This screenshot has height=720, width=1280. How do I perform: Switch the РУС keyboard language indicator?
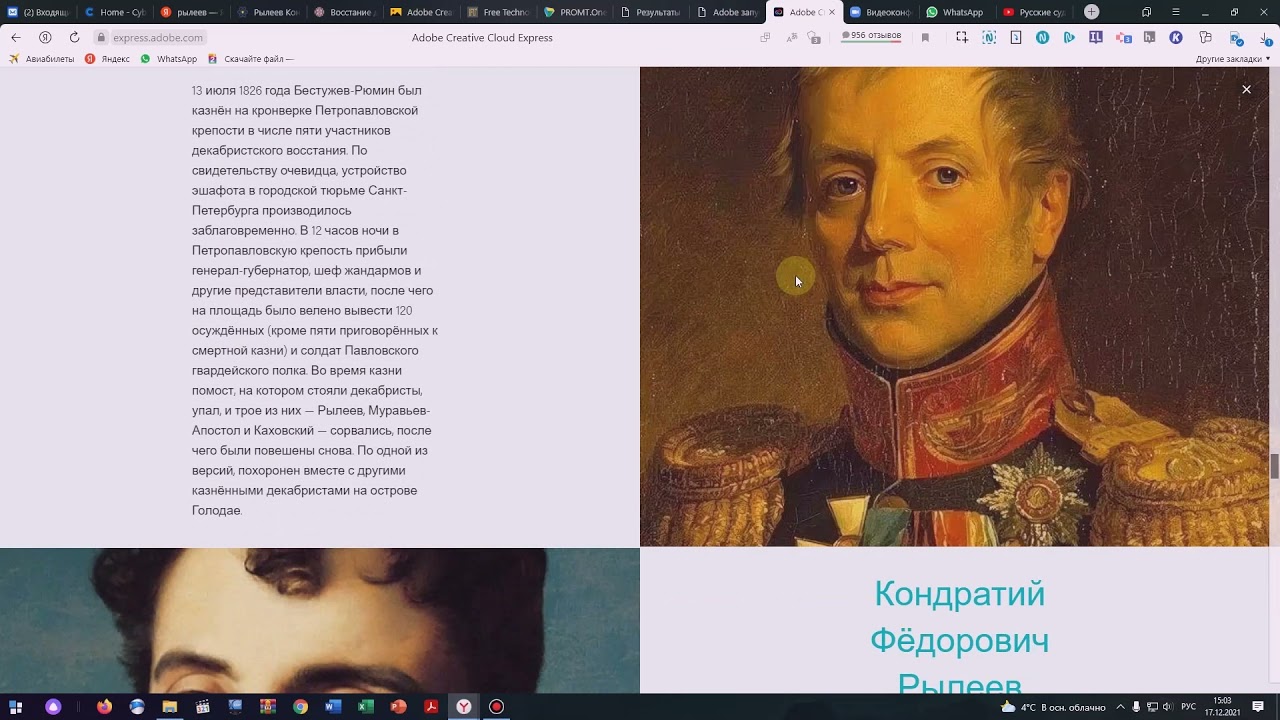click(1188, 707)
